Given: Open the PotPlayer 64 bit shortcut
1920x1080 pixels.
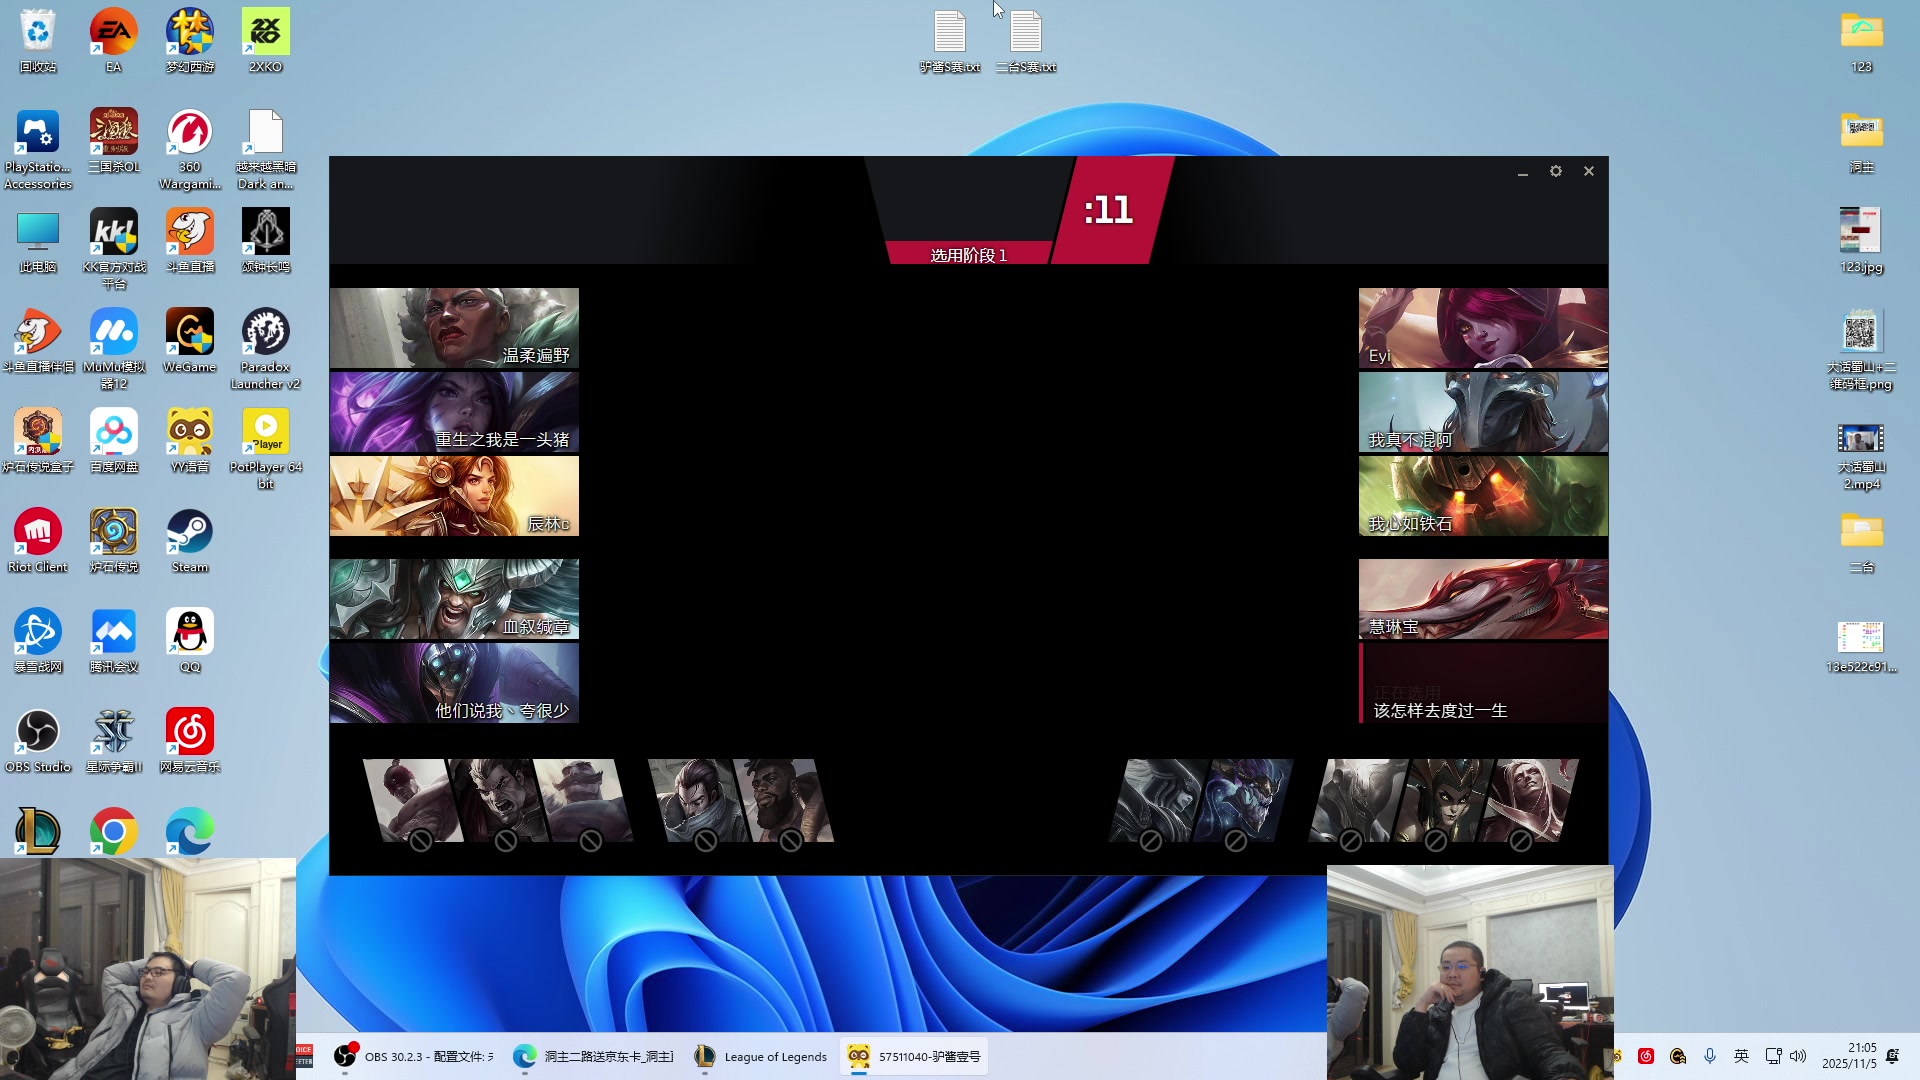Looking at the screenshot, I should pos(265,433).
